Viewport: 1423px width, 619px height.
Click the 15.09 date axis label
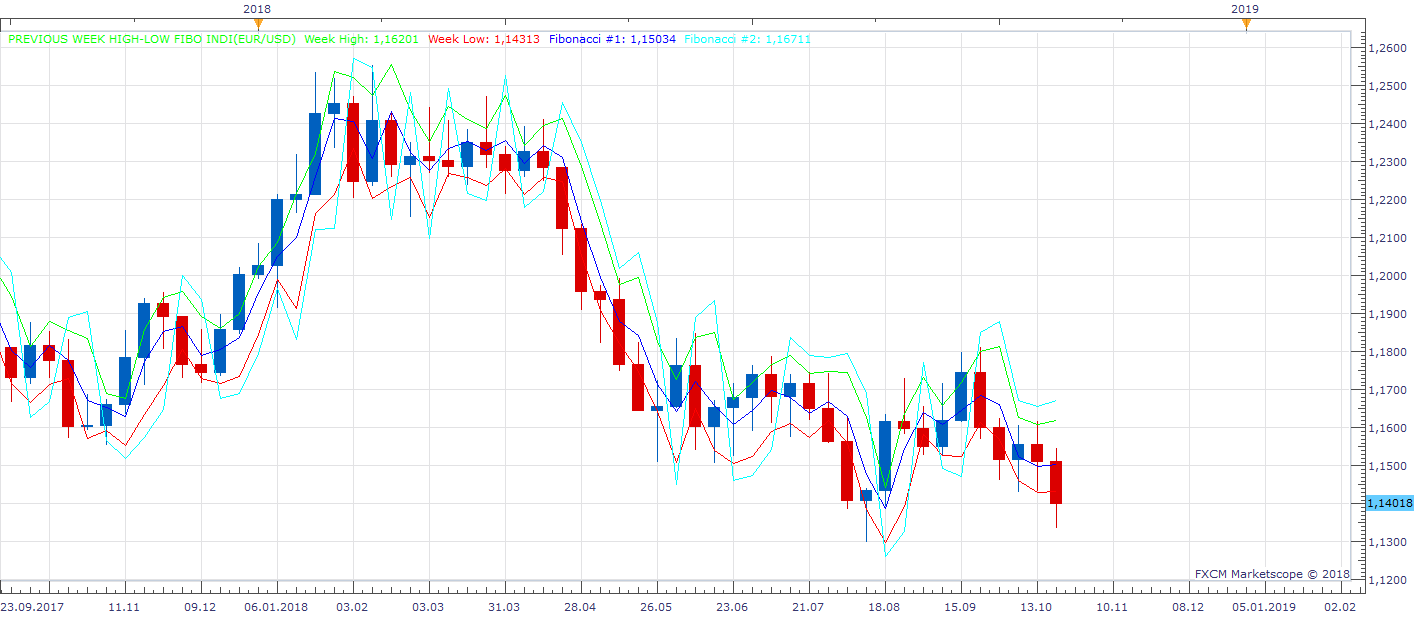click(x=960, y=607)
